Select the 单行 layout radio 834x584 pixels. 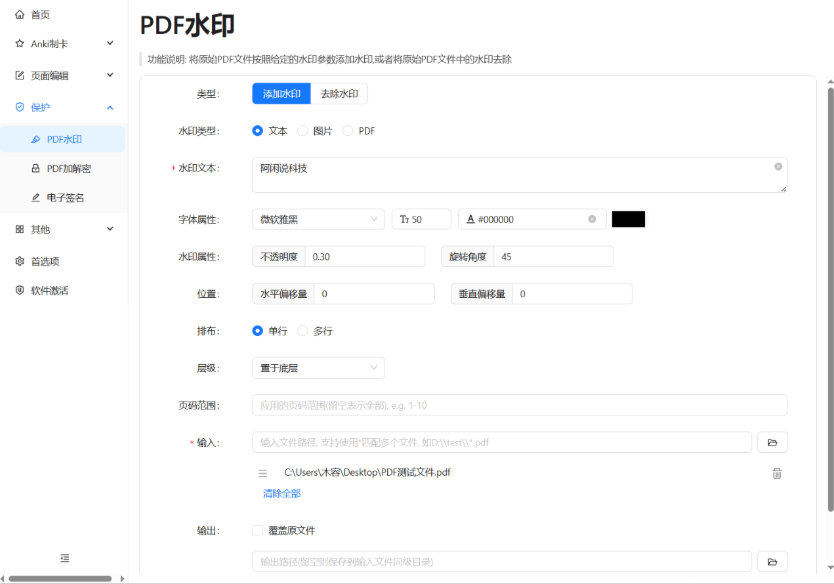point(257,331)
